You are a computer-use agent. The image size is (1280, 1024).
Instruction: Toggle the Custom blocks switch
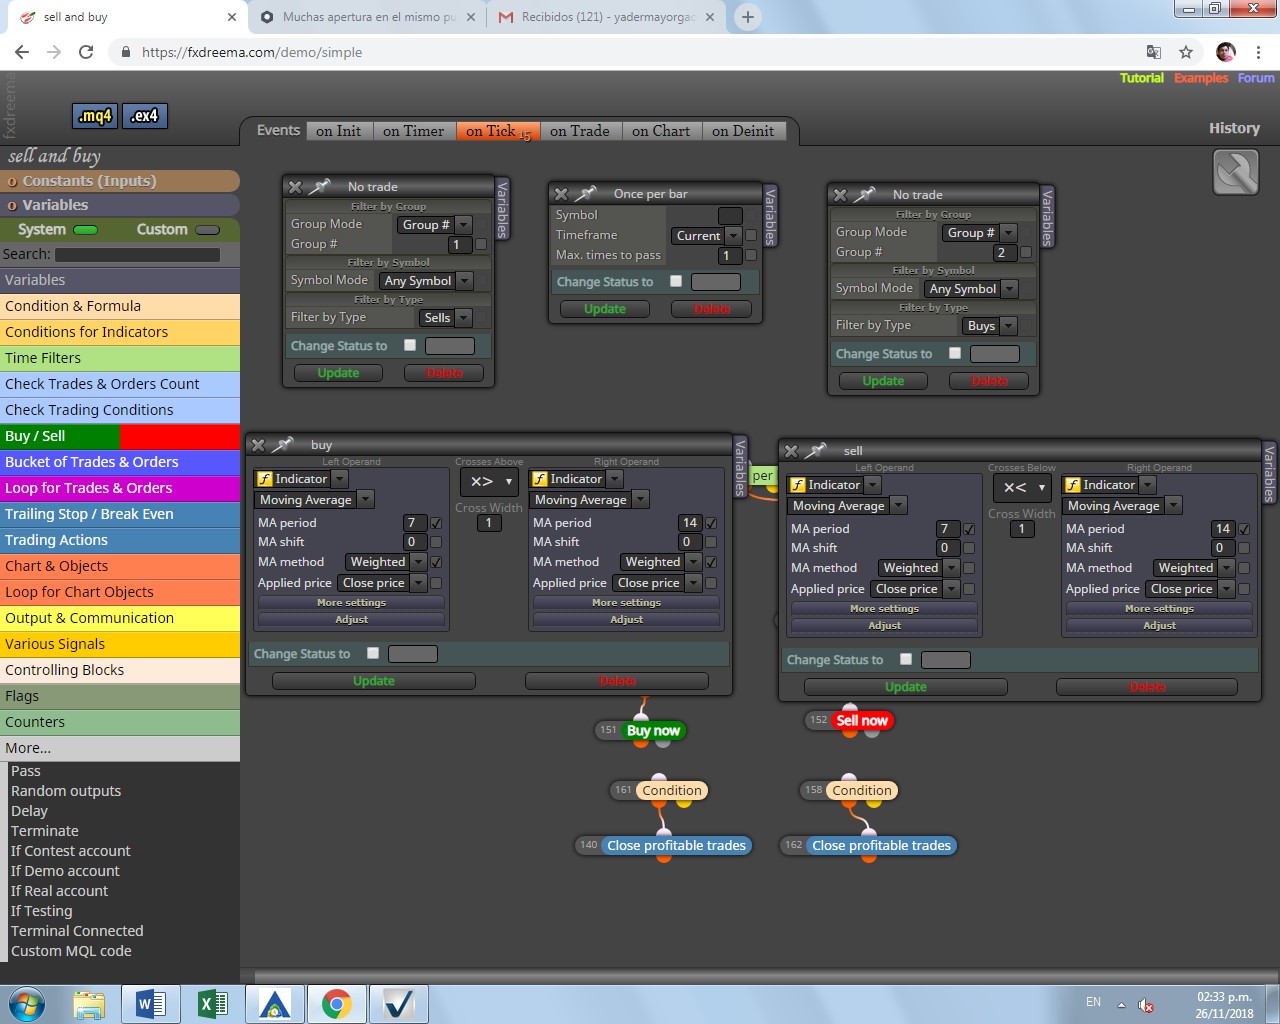click(x=207, y=230)
